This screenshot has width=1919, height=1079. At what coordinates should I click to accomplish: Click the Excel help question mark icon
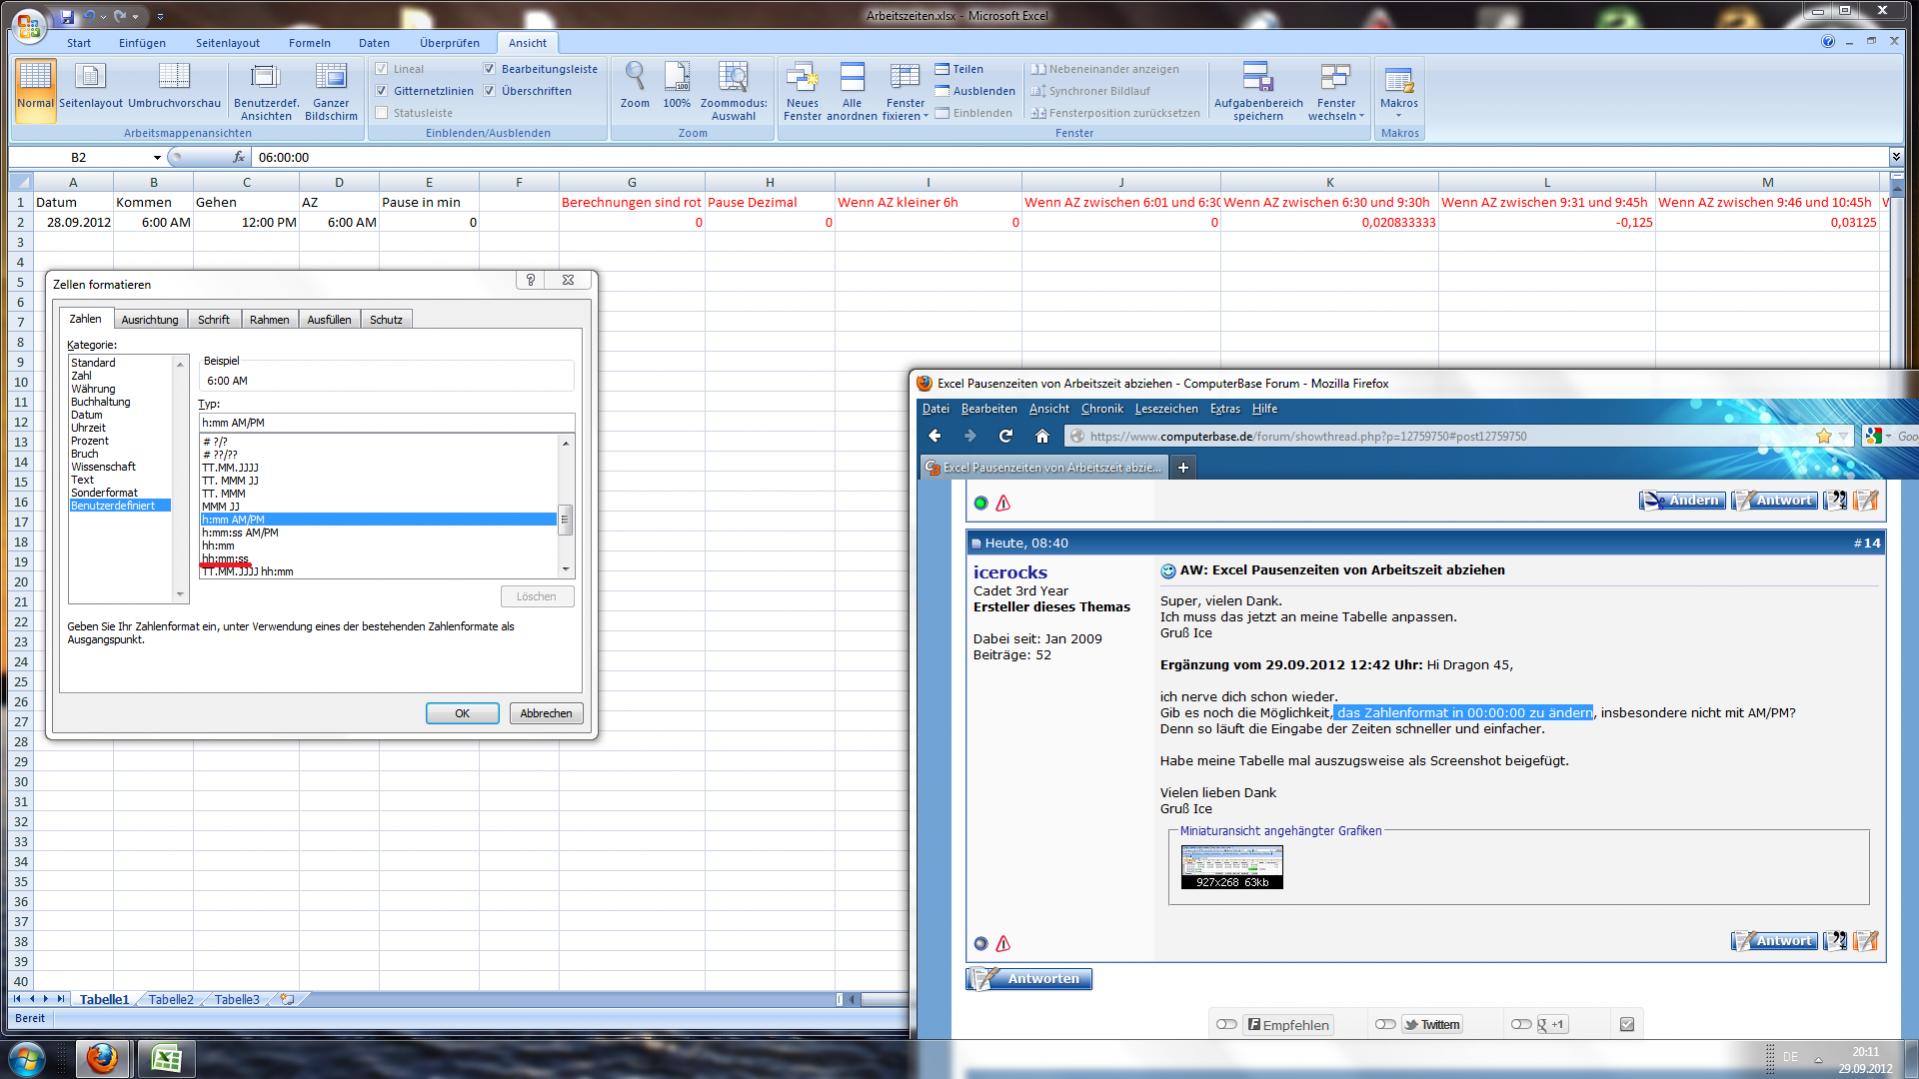1828,42
